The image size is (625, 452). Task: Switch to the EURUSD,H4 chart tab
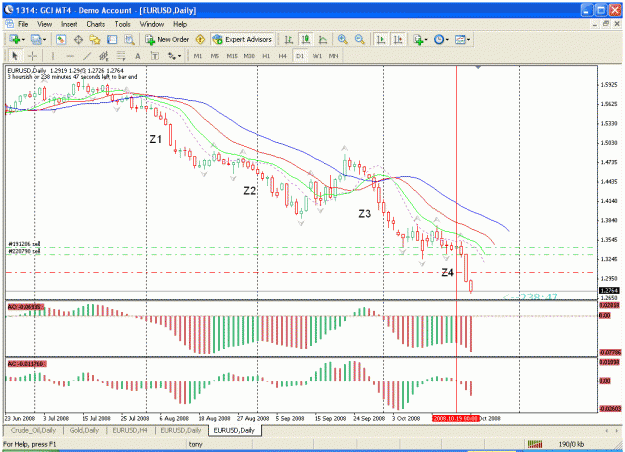[130, 430]
